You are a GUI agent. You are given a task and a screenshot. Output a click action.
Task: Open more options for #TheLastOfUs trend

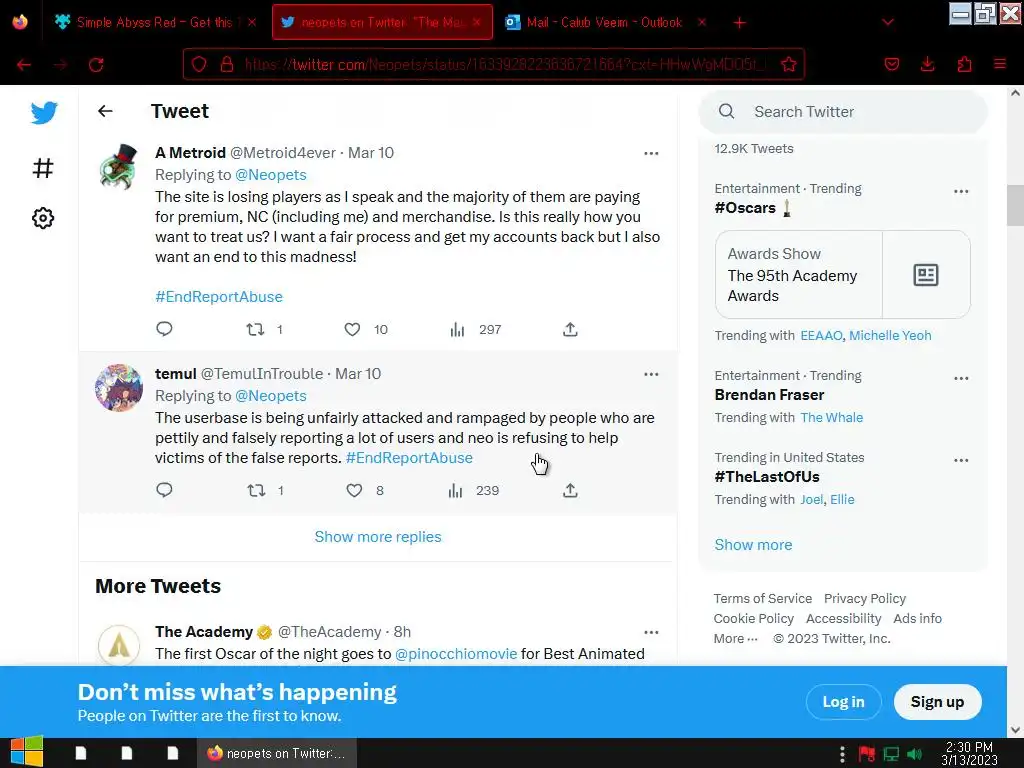(x=961, y=460)
